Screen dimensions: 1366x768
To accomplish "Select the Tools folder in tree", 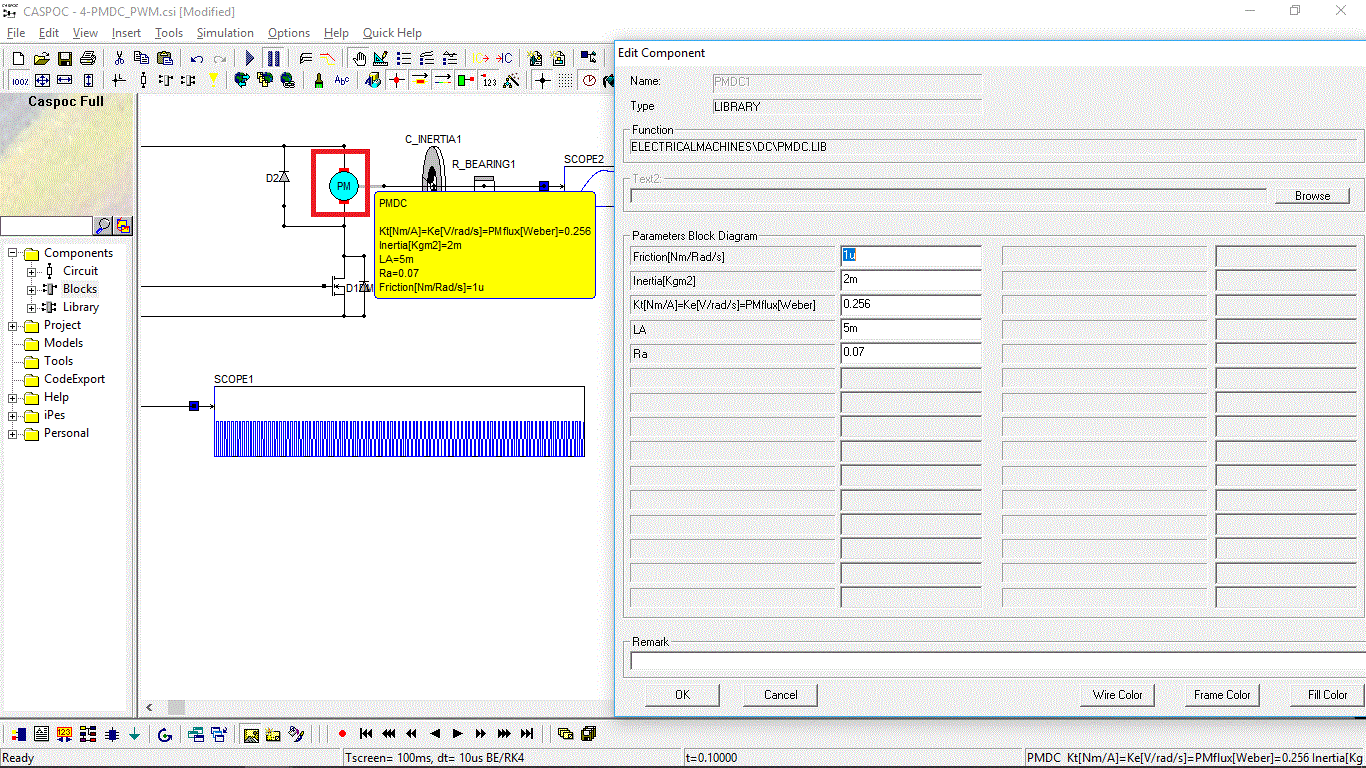I will pos(58,361).
